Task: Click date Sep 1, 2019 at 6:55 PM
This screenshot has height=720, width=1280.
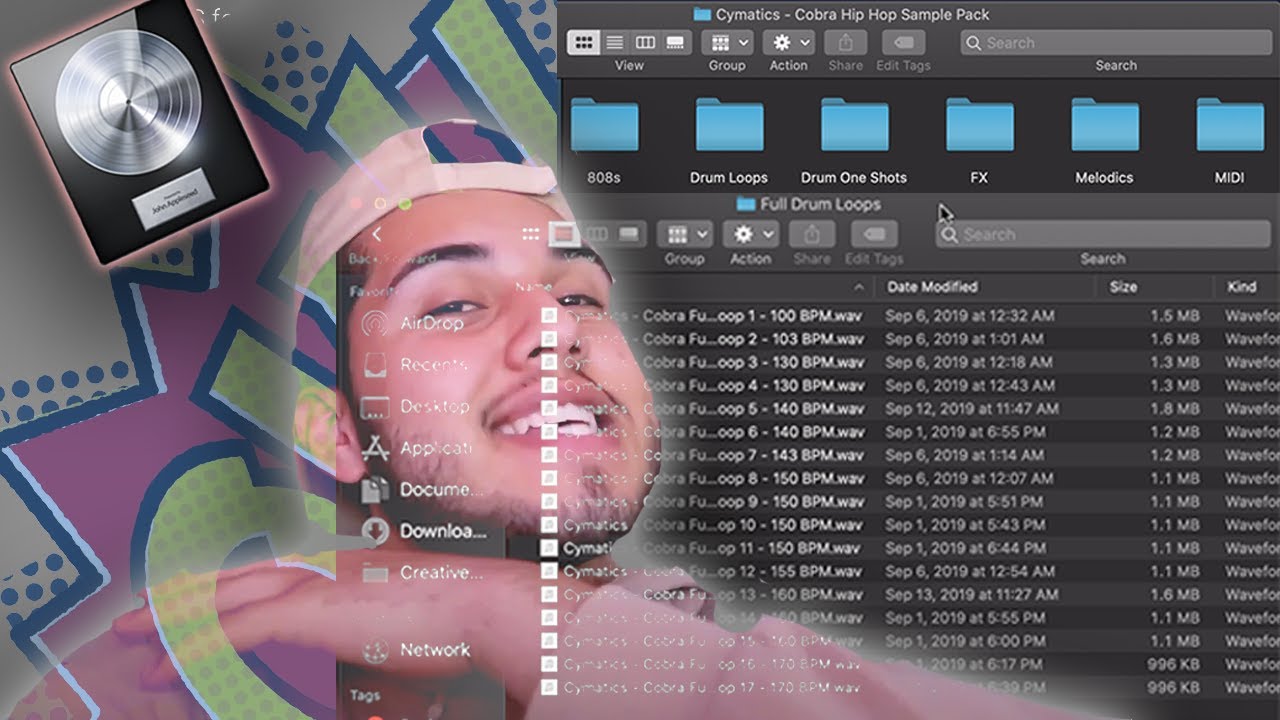Action: (x=965, y=432)
